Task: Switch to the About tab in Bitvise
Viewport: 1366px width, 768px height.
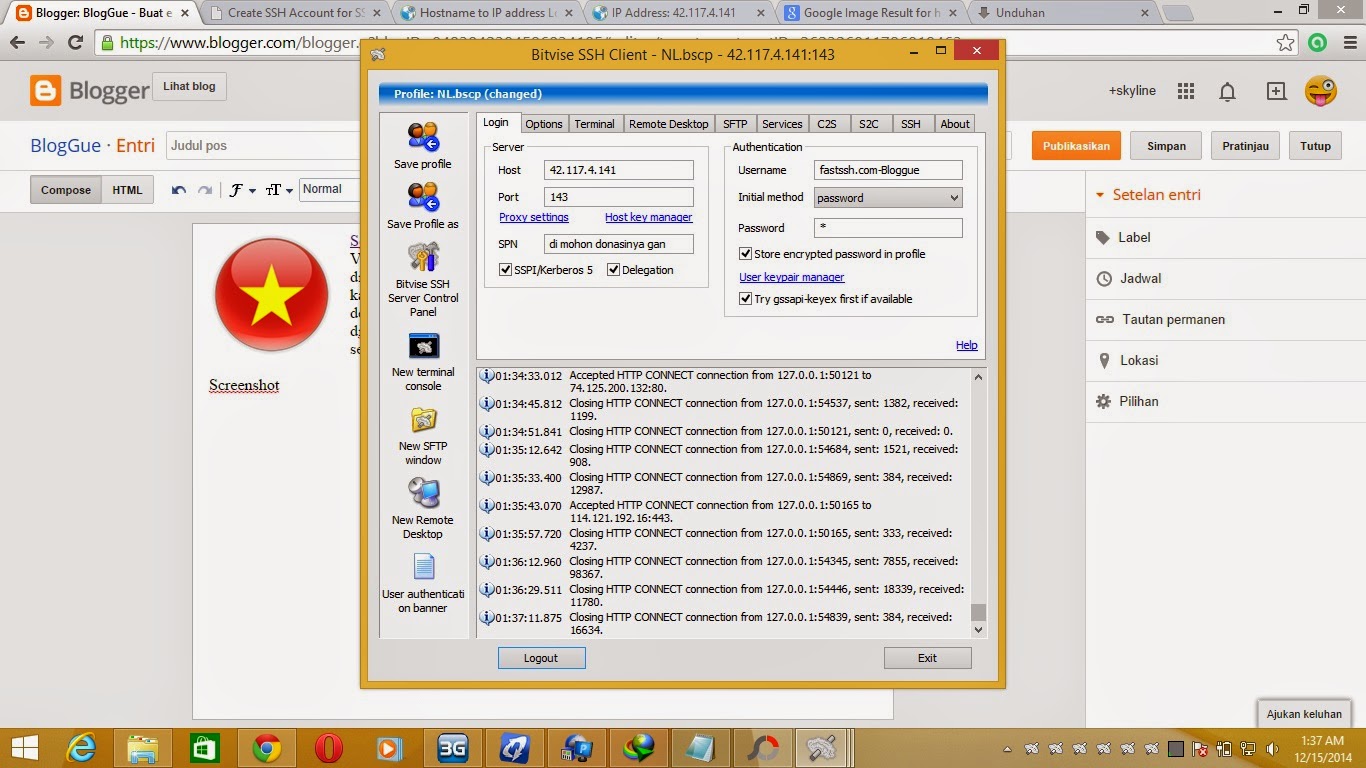Action: tap(955, 124)
